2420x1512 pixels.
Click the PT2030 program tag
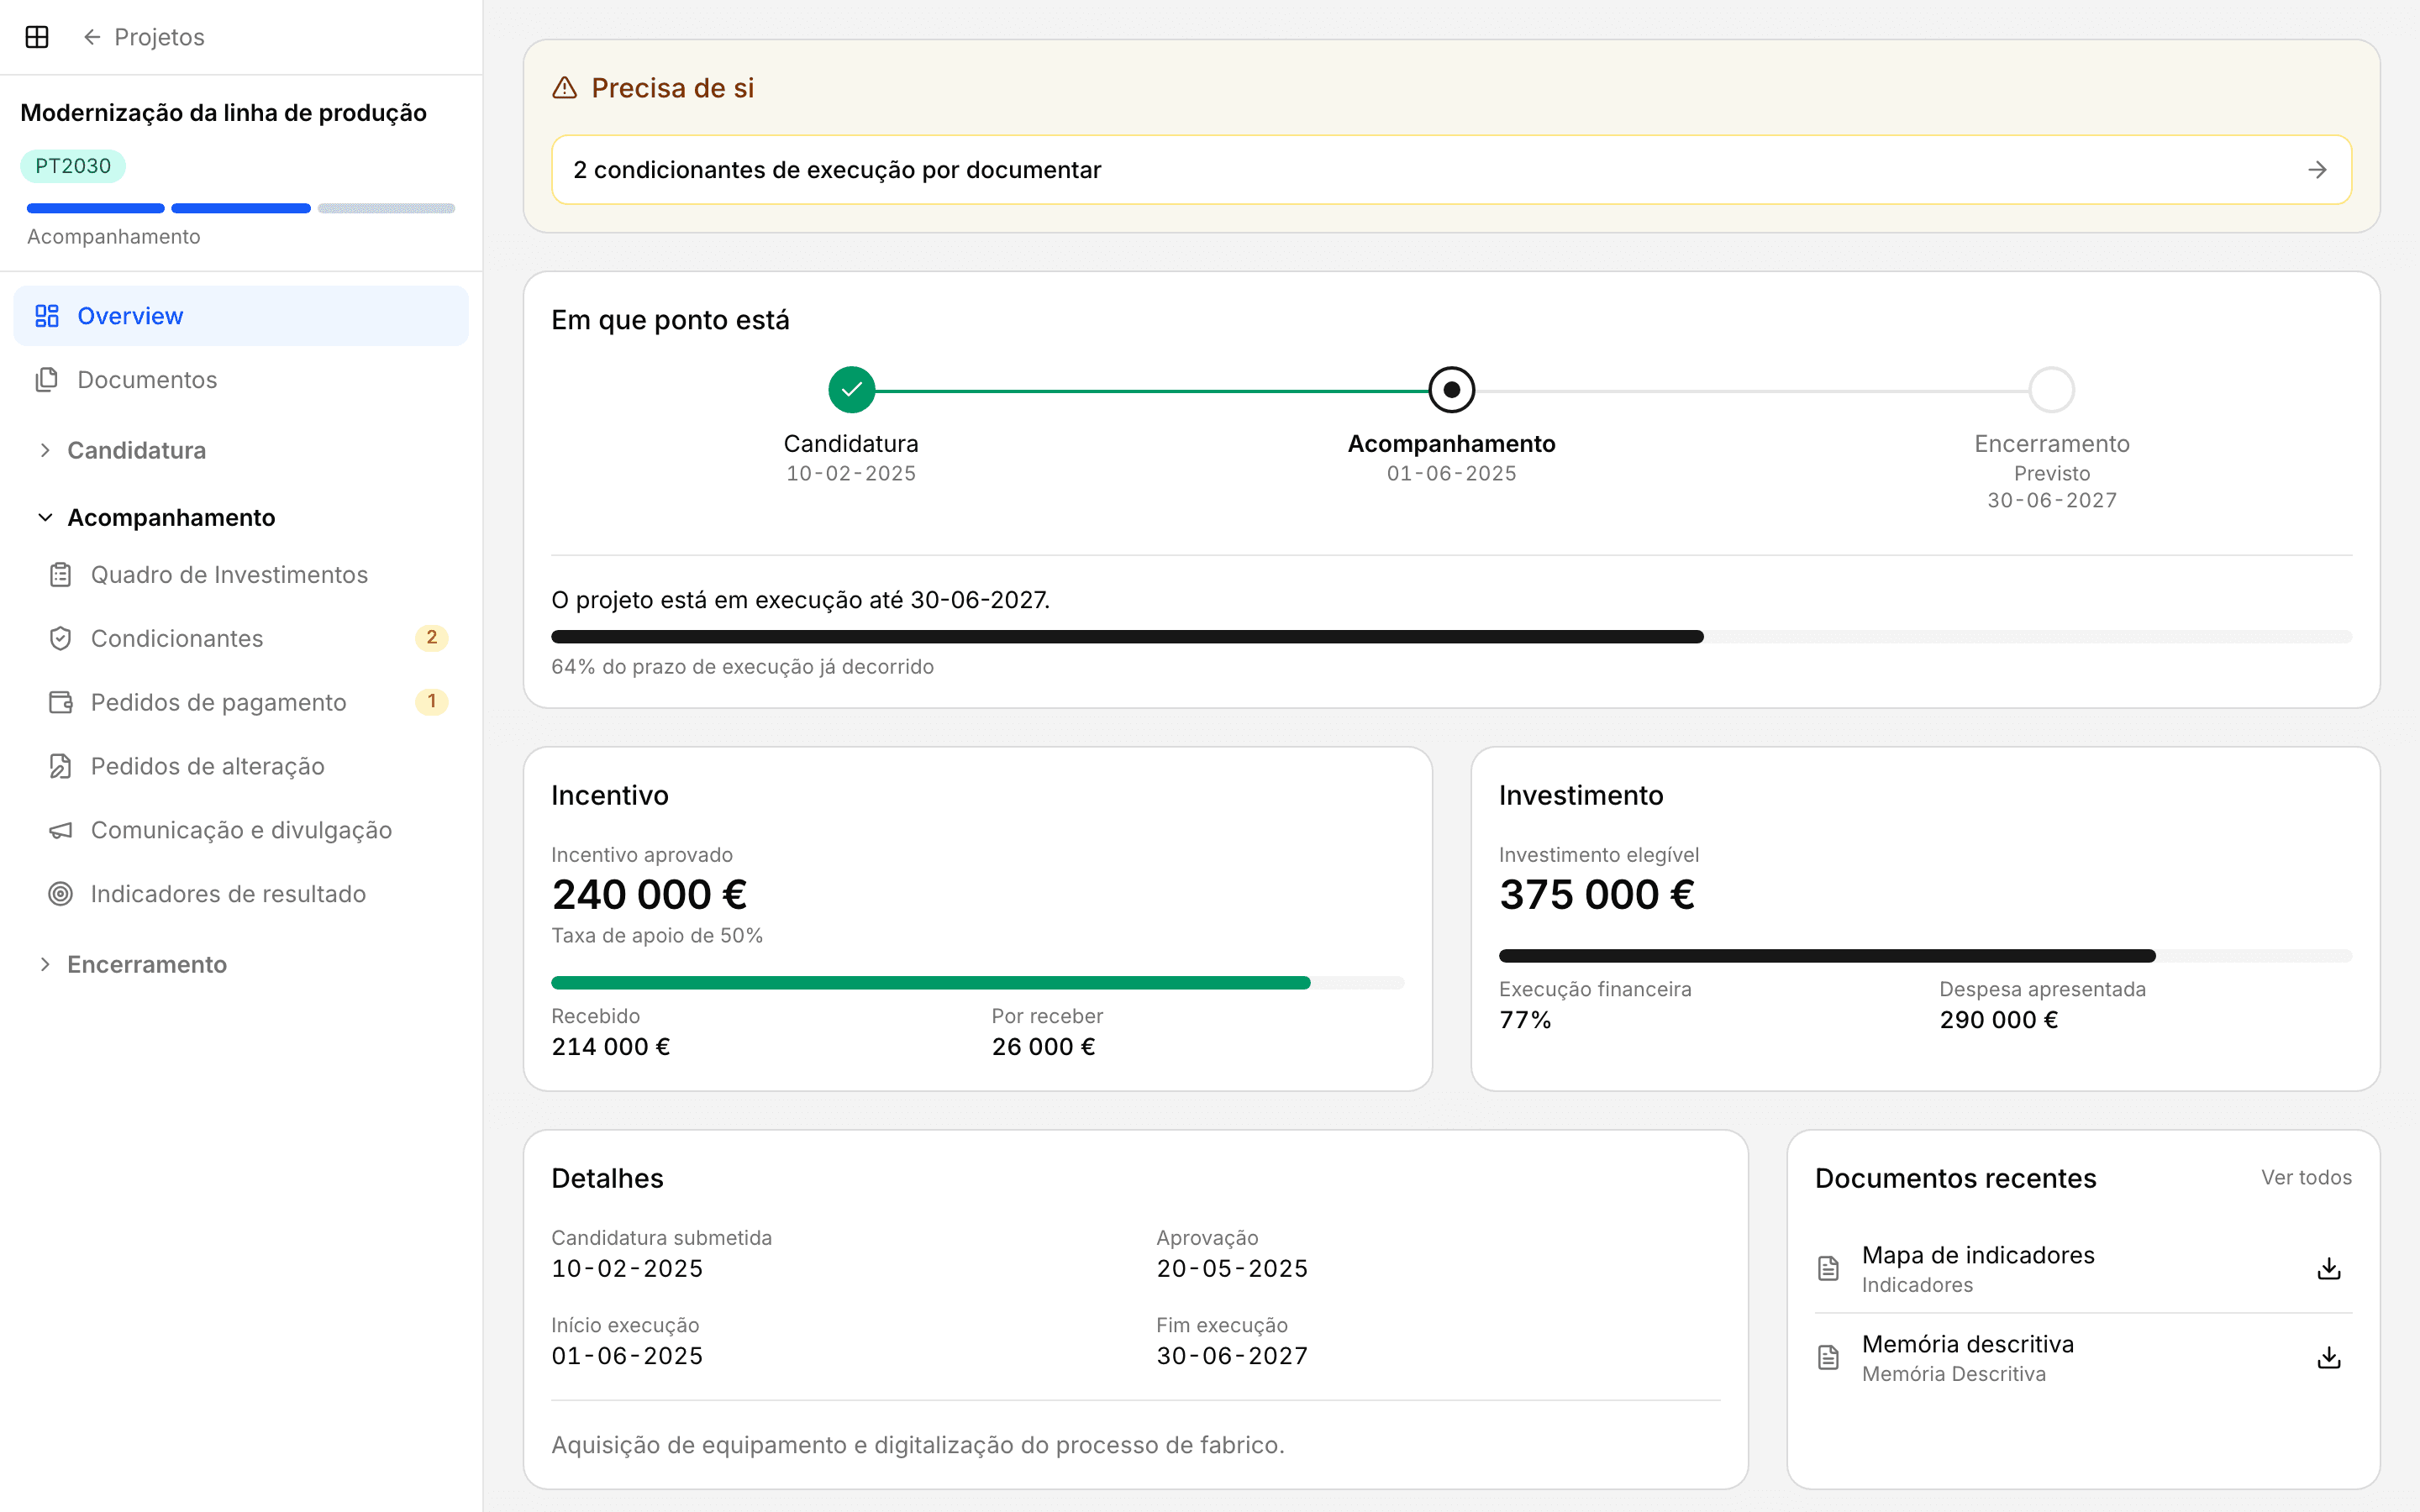click(x=73, y=166)
